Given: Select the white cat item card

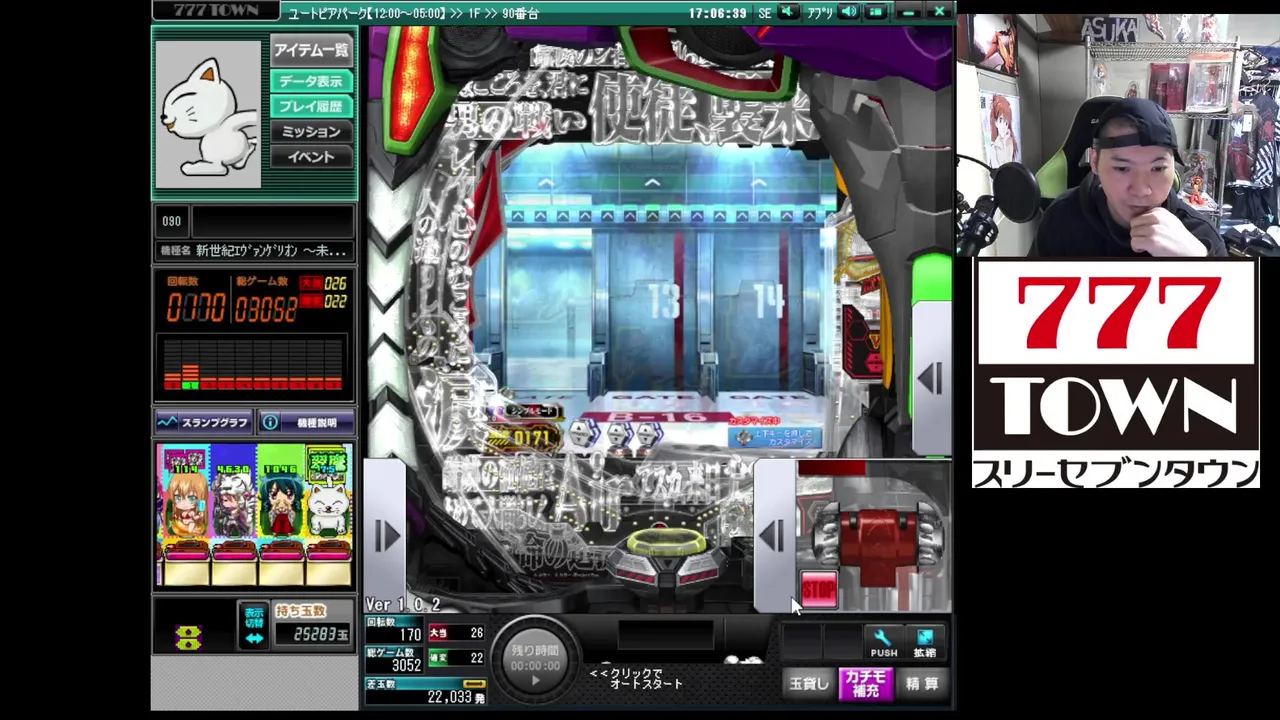Looking at the screenshot, I should tap(328, 515).
